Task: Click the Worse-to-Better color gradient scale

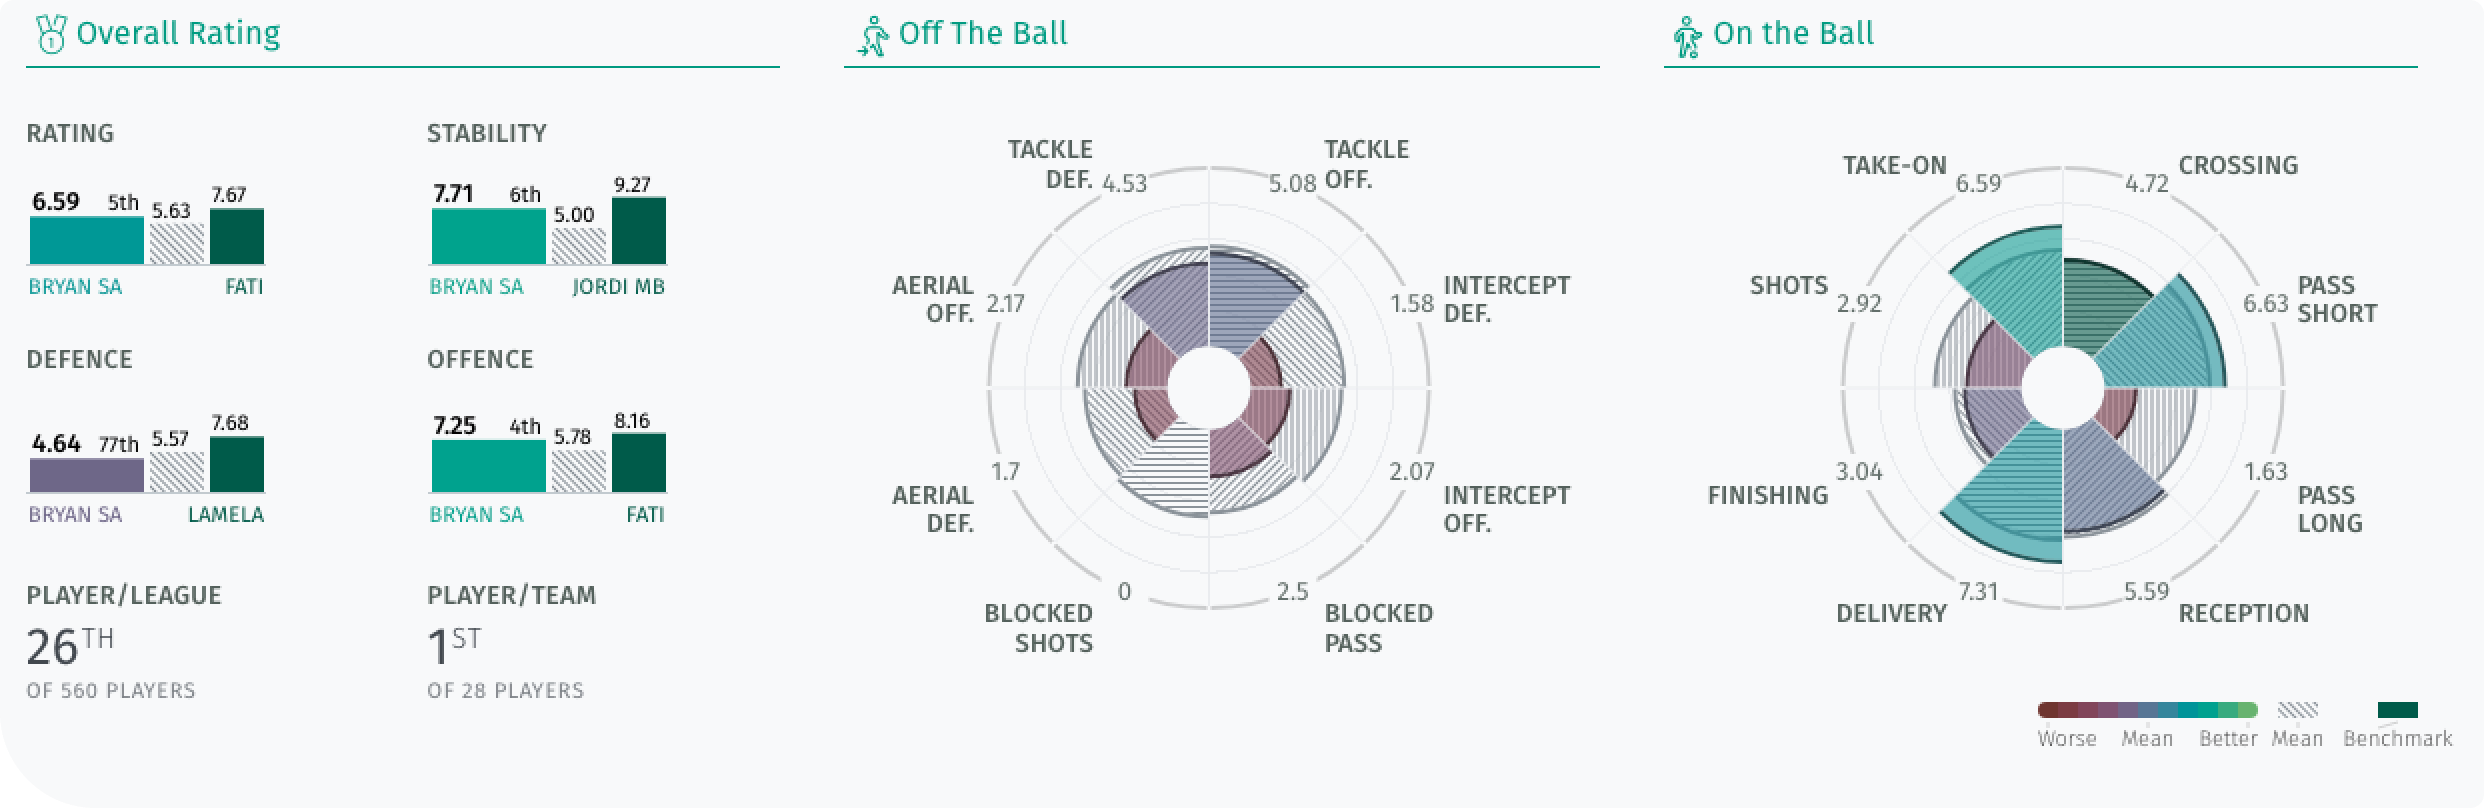Action: click(x=2147, y=710)
